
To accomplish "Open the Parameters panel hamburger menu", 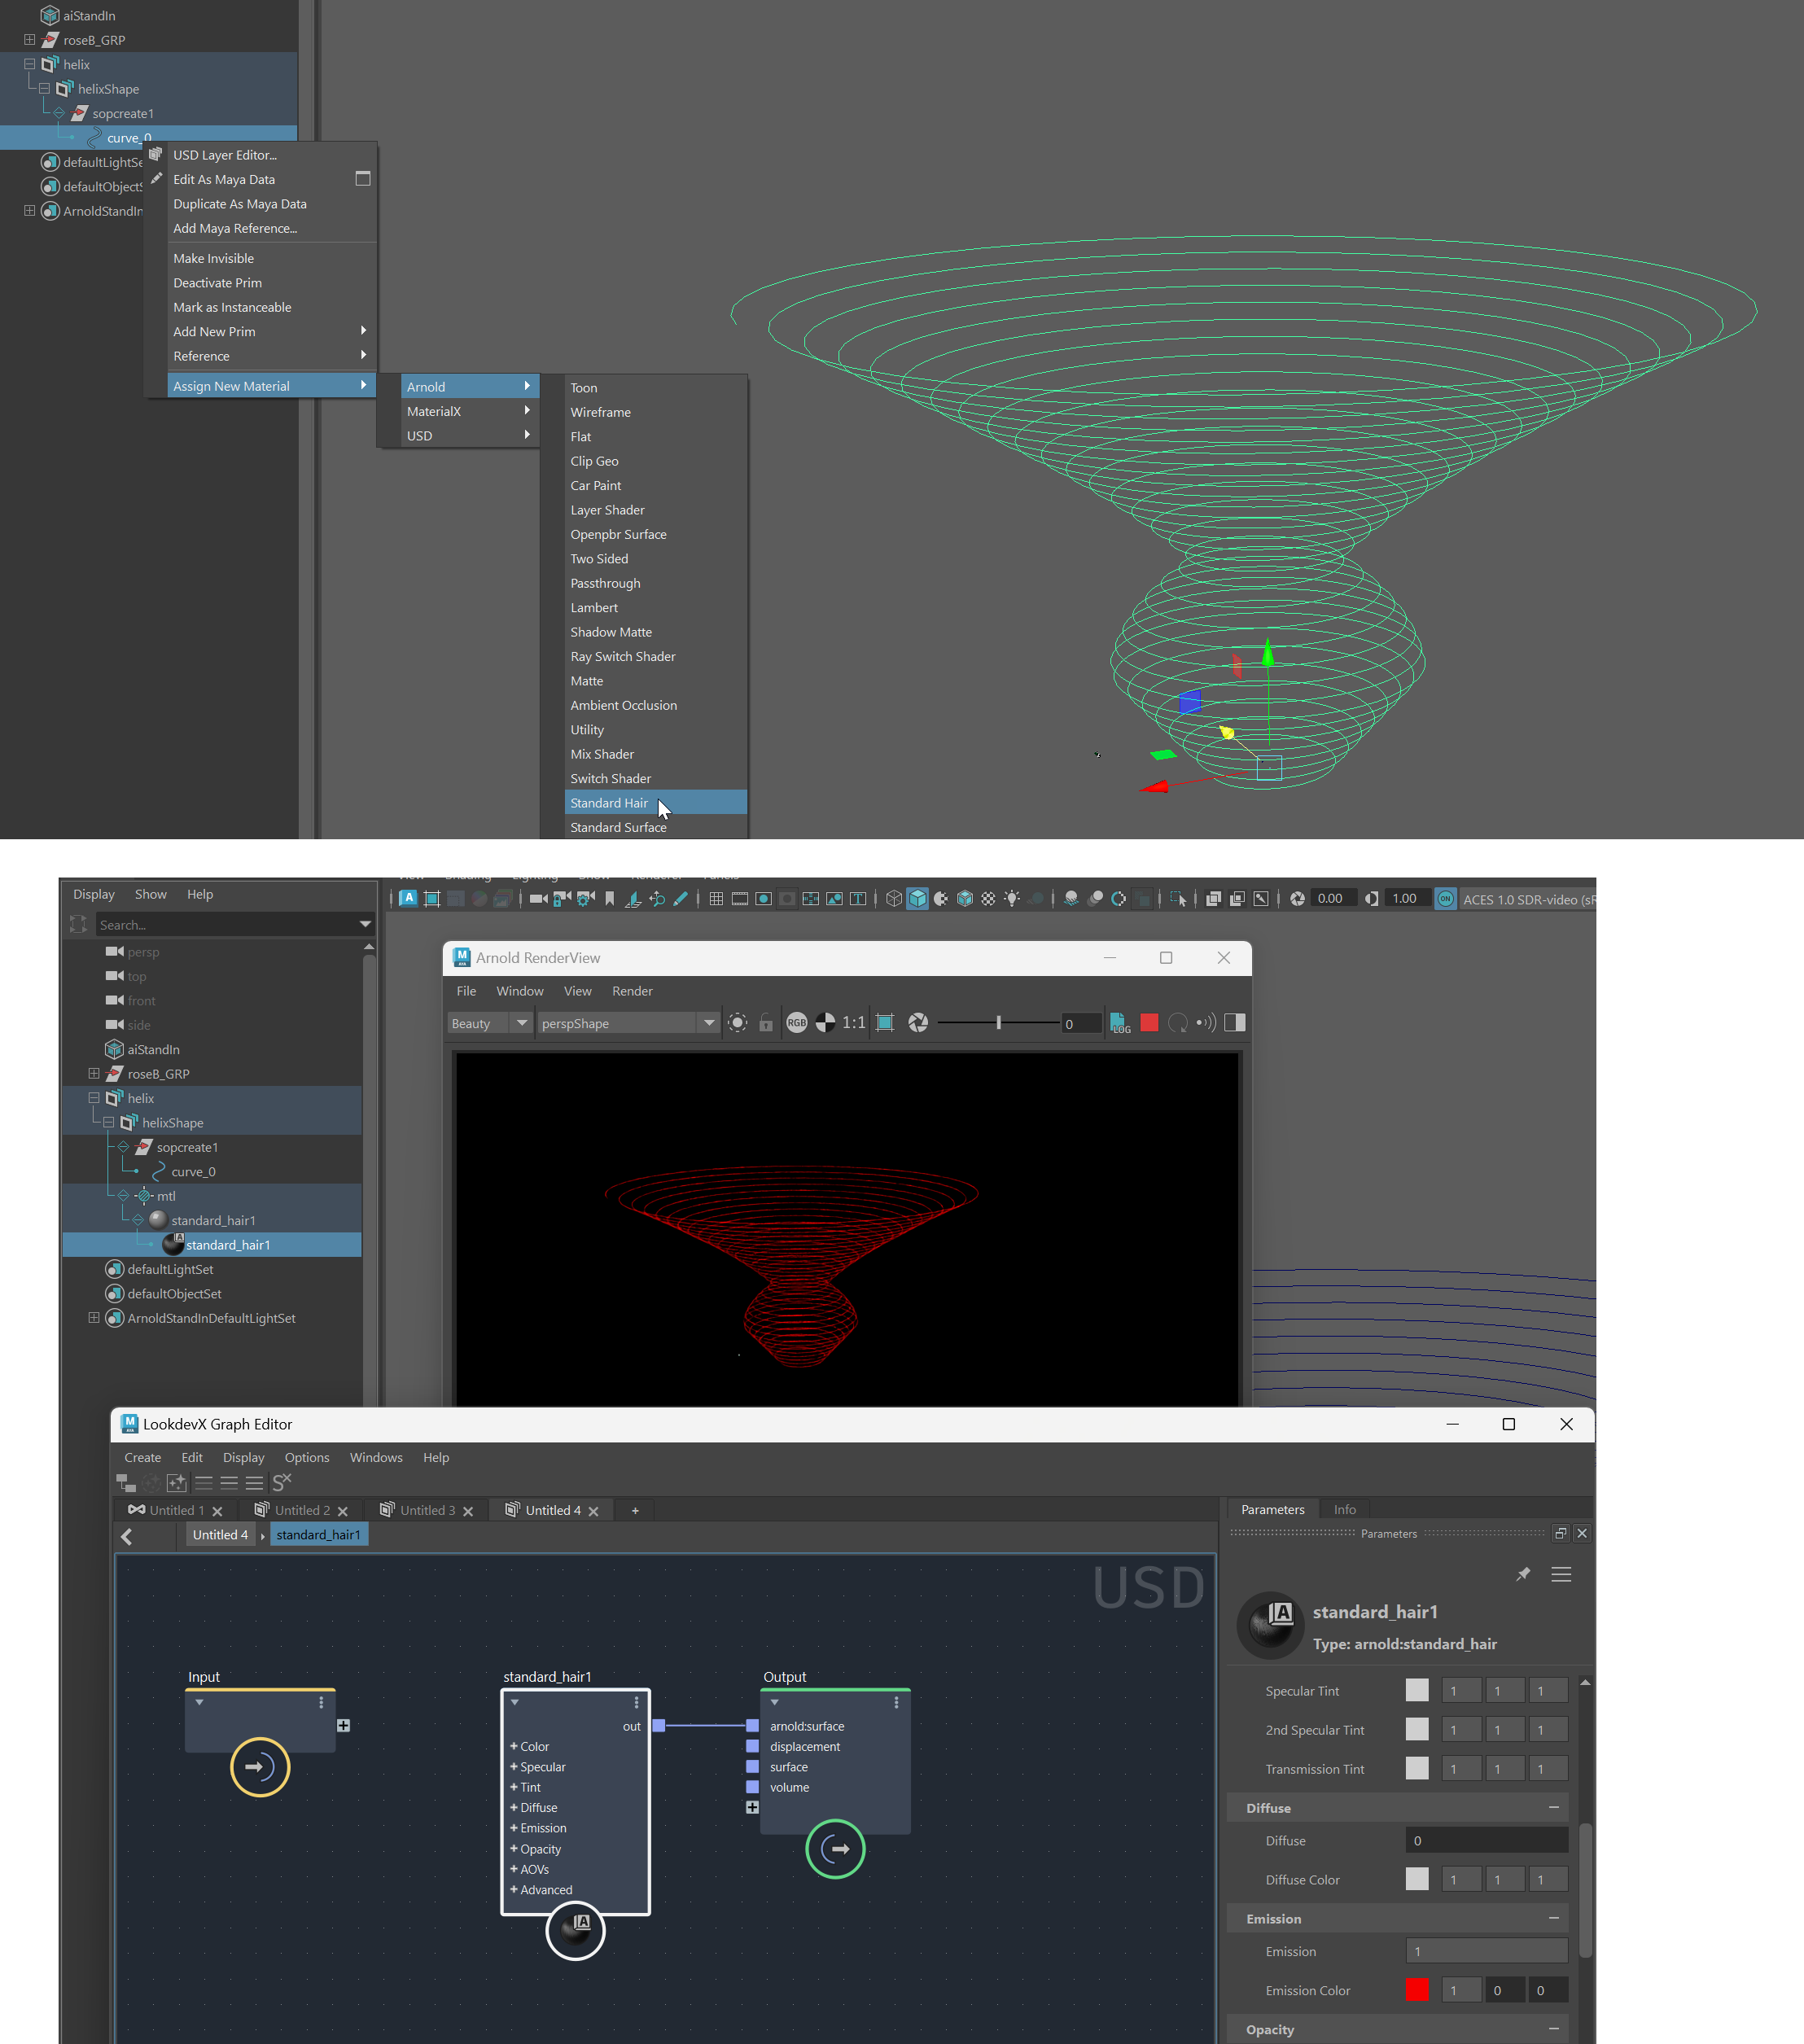I will (x=1561, y=1575).
